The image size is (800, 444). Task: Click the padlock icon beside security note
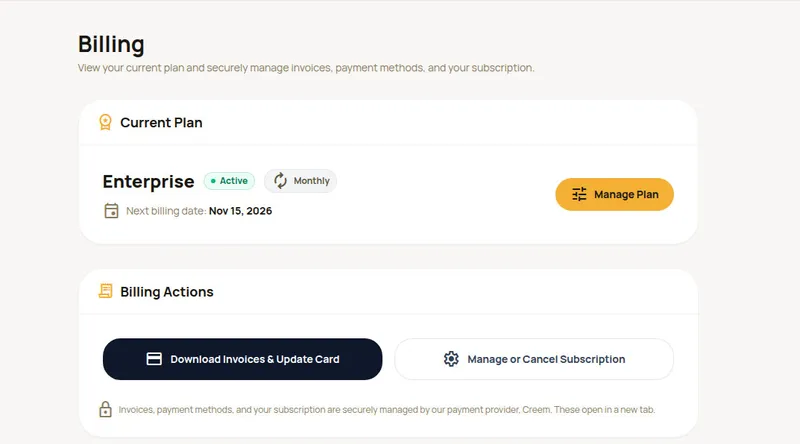click(105, 409)
